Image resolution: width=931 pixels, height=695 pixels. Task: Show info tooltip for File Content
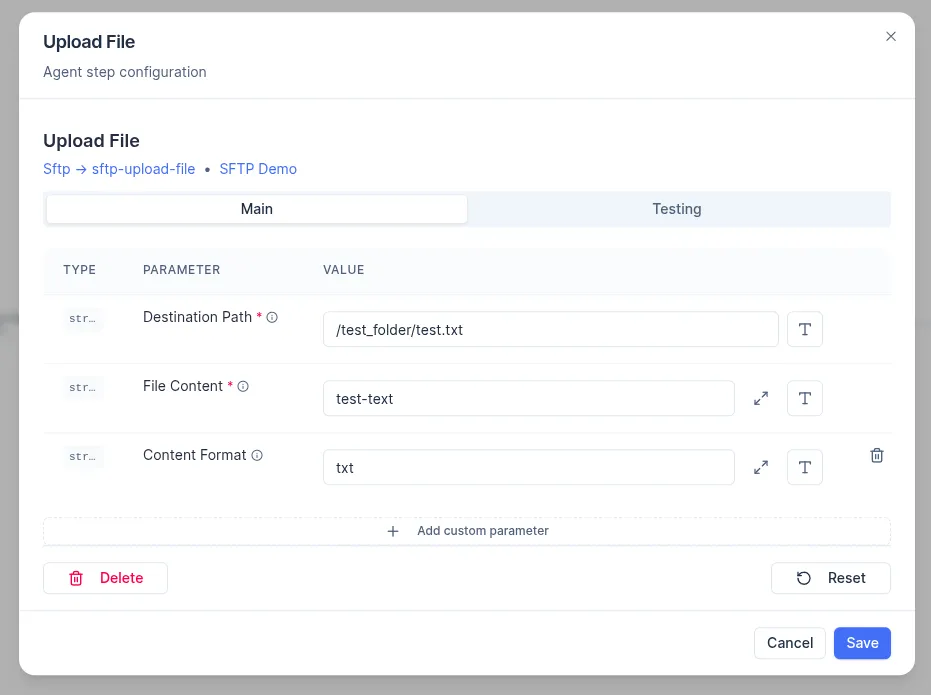click(243, 386)
